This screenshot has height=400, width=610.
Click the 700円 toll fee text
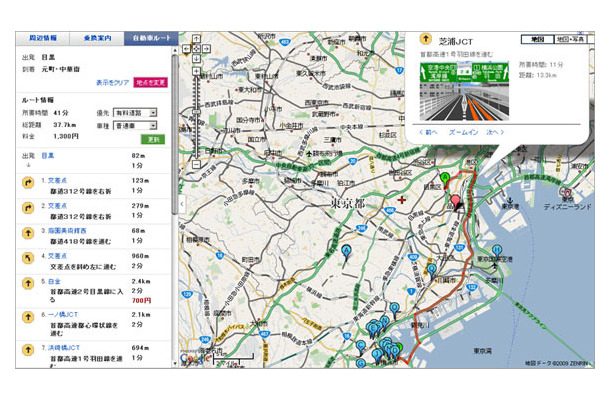pos(141,300)
